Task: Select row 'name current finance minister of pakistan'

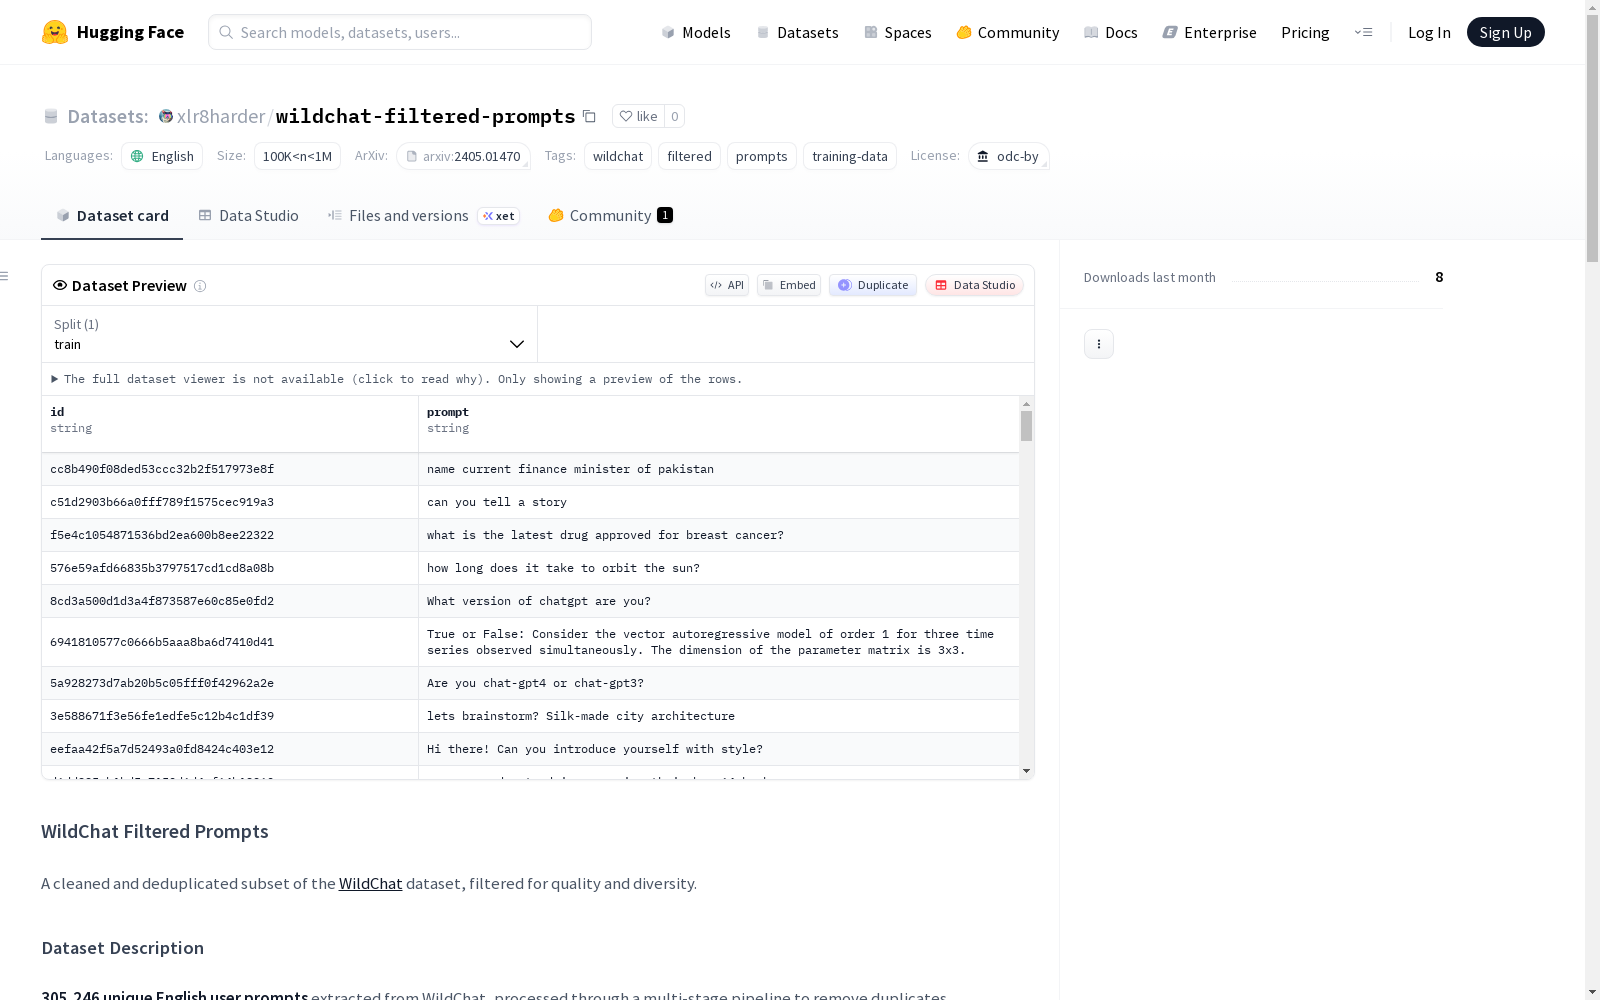Action: click(x=530, y=469)
